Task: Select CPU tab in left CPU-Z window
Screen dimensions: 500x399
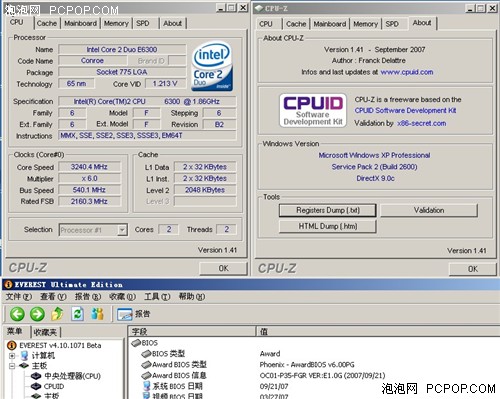Action: pyautogui.click(x=17, y=22)
